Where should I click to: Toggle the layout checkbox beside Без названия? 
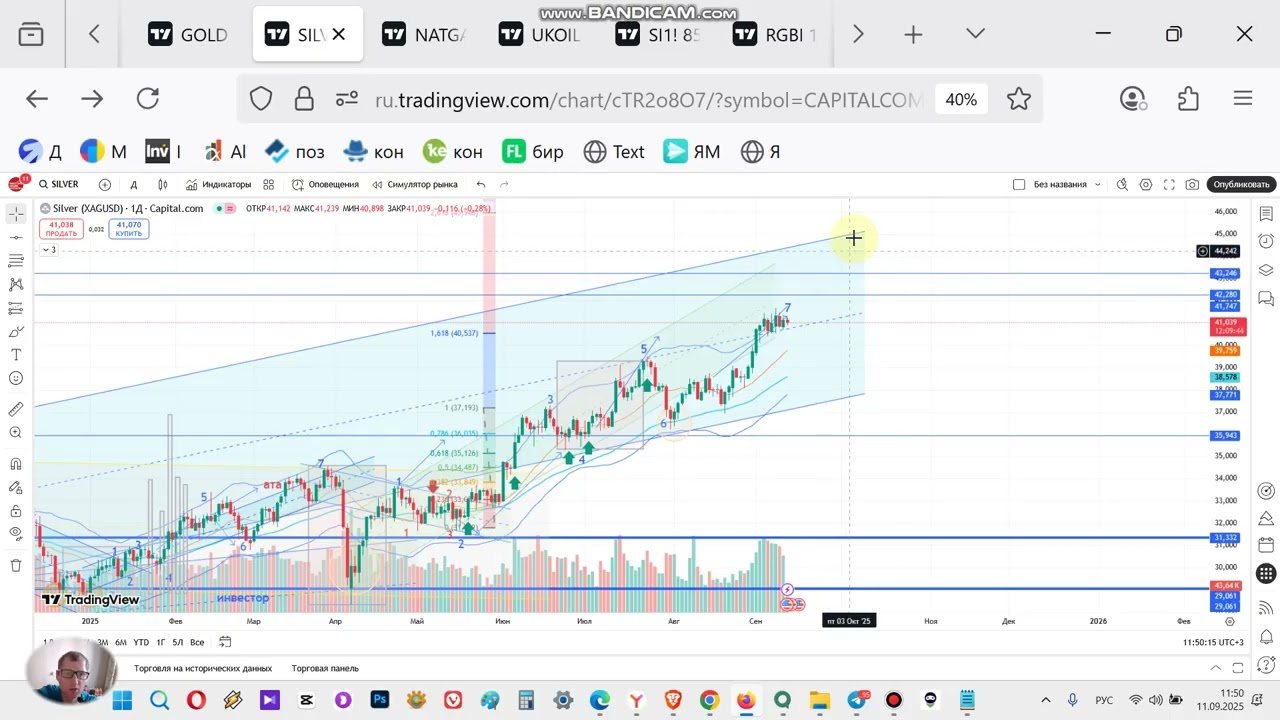coord(1019,184)
